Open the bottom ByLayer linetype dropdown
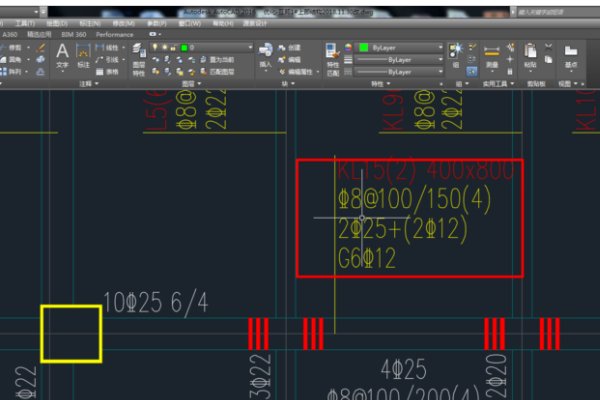Viewport: 600px width, 400px height. (x=440, y=72)
